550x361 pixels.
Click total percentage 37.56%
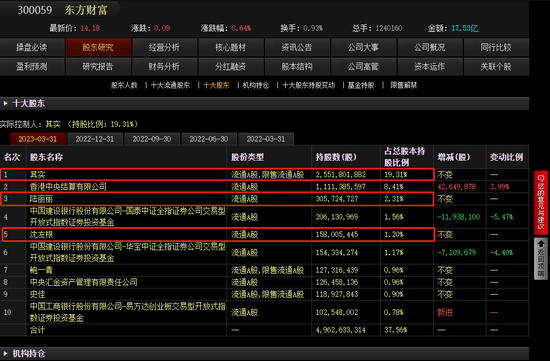tap(396, 330)
